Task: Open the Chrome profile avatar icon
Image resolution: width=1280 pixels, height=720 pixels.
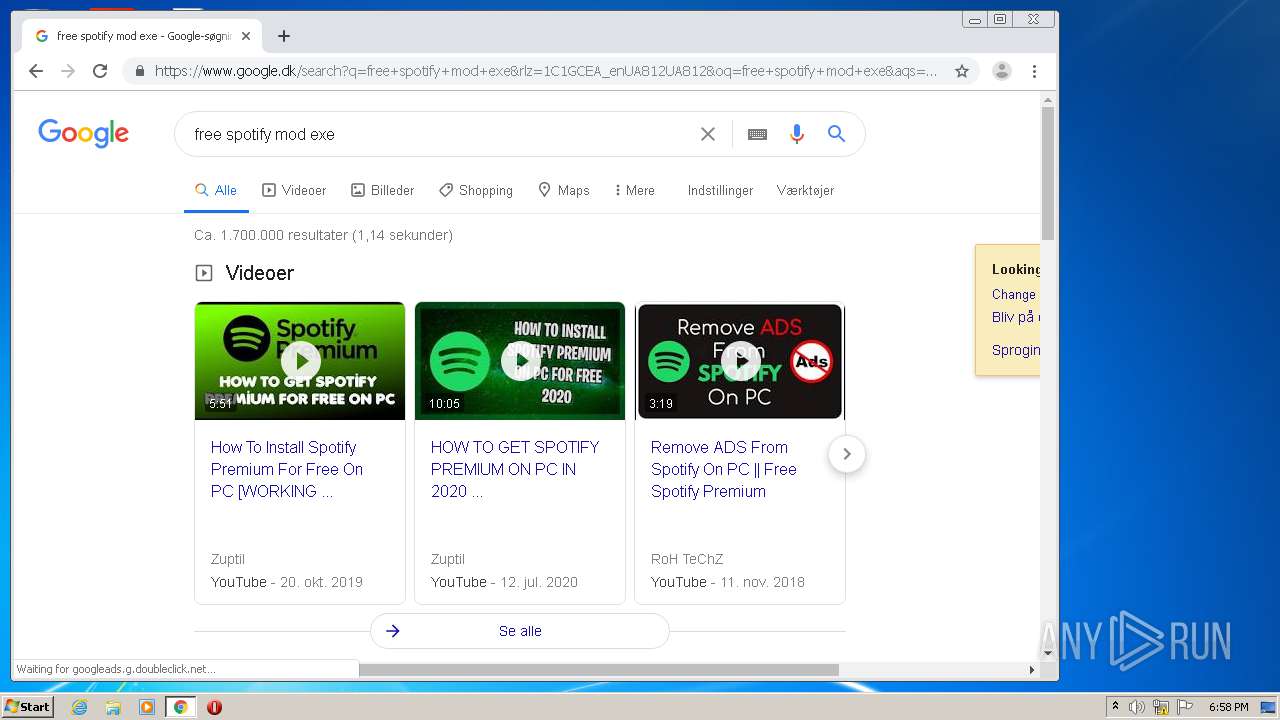Action: click(x=1001, y=71)
